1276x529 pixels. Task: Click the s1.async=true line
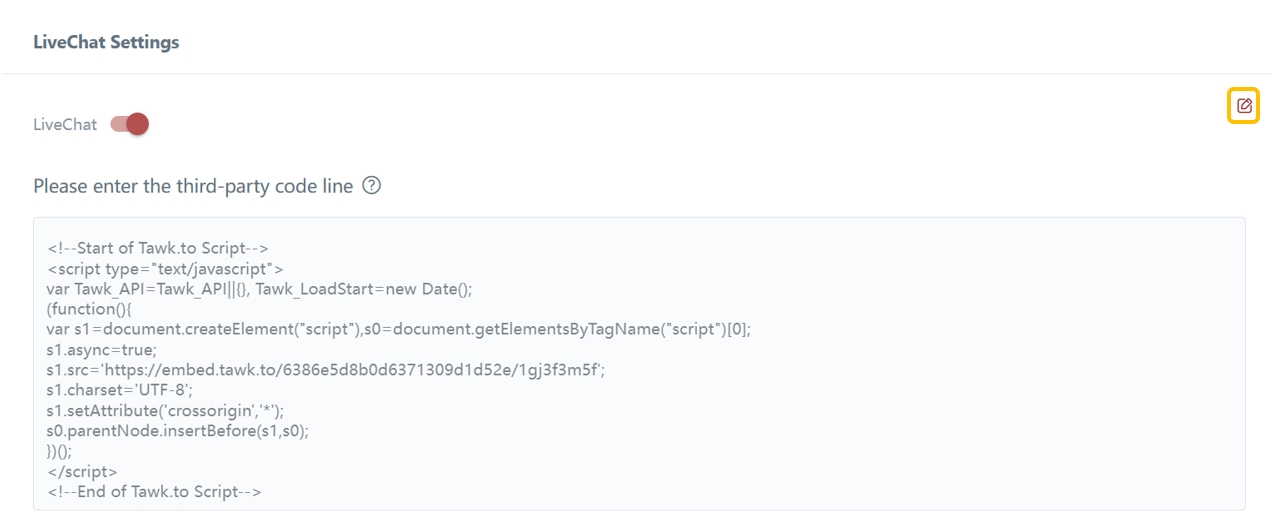click(101, 350)
